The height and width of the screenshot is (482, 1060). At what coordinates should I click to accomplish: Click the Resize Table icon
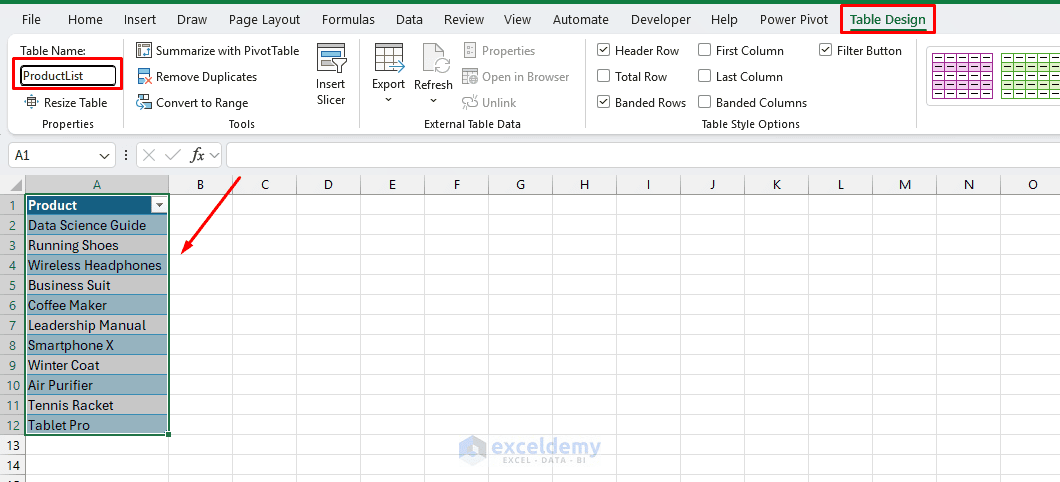click(32, 103)
